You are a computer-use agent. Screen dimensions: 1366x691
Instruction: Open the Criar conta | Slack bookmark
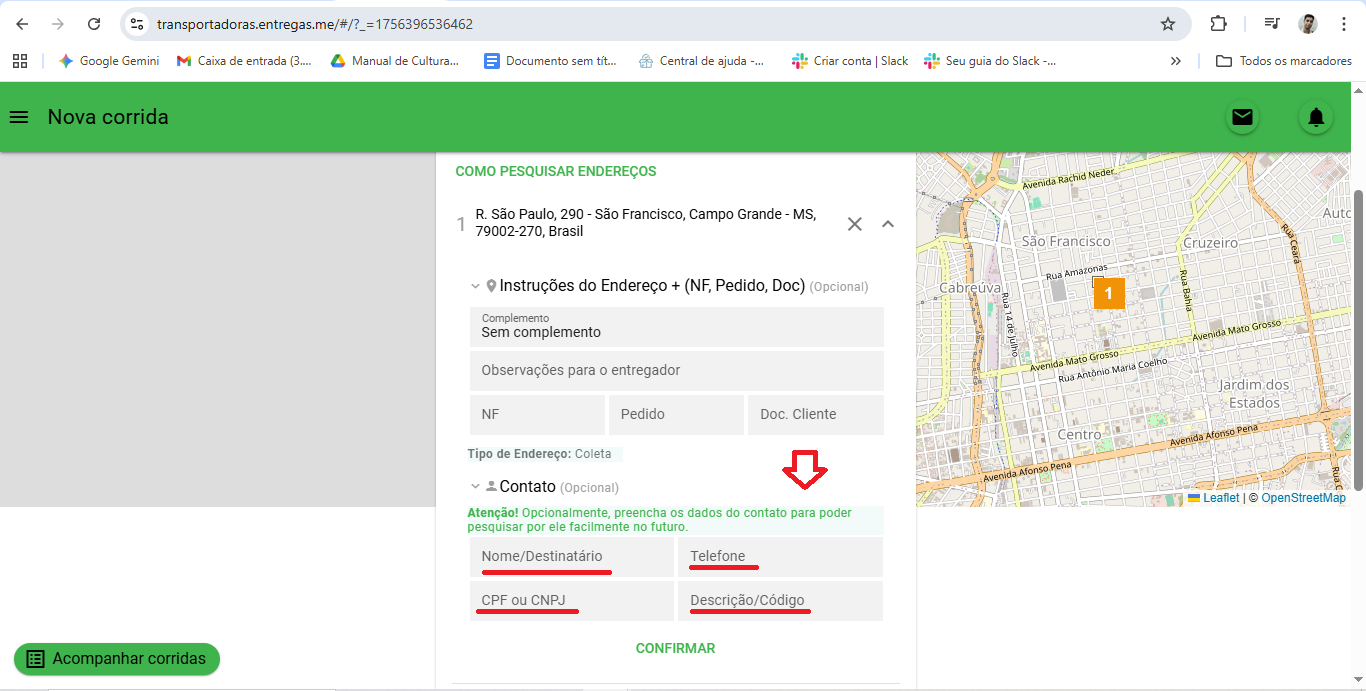[850, 61]
